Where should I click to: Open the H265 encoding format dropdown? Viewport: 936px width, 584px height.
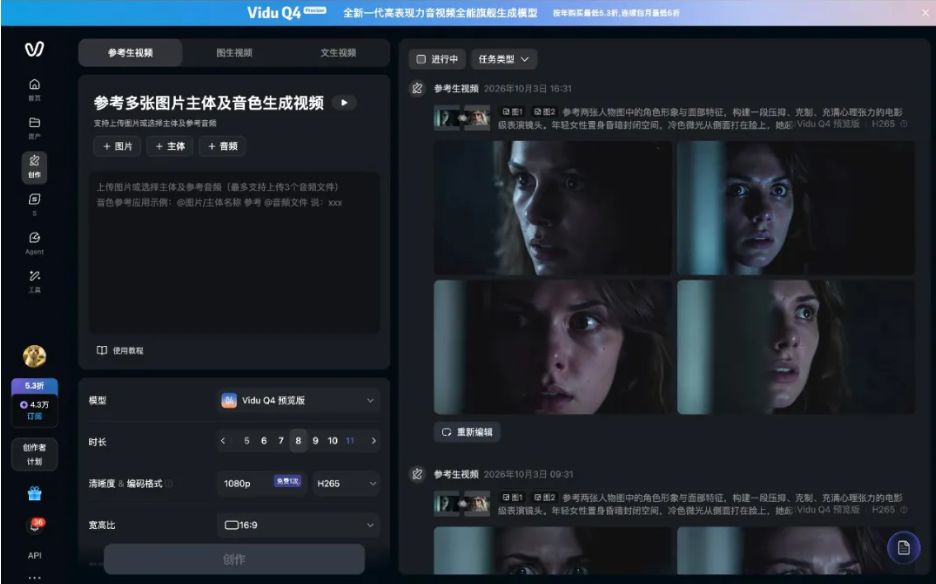click(347, 483)
